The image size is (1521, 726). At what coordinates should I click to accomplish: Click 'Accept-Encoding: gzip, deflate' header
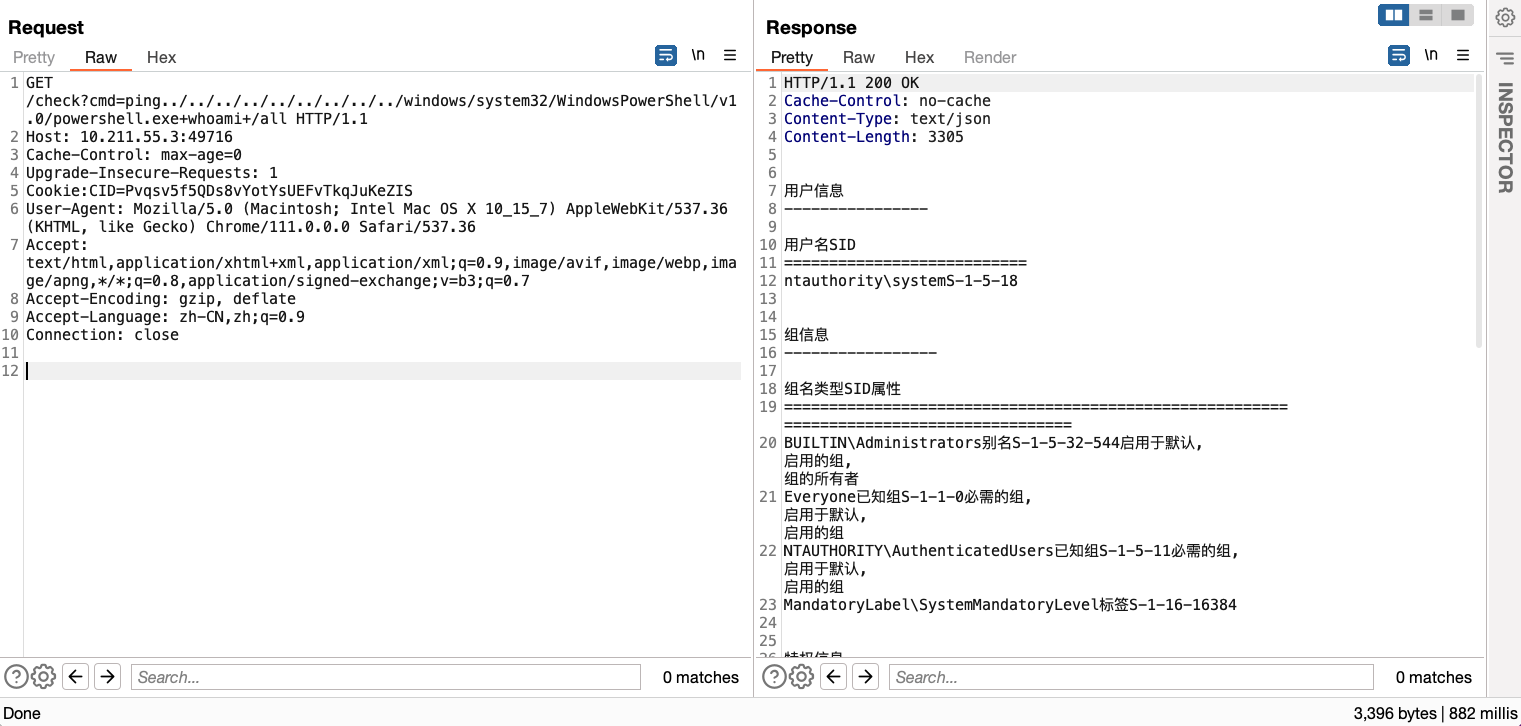coord(161,299)
